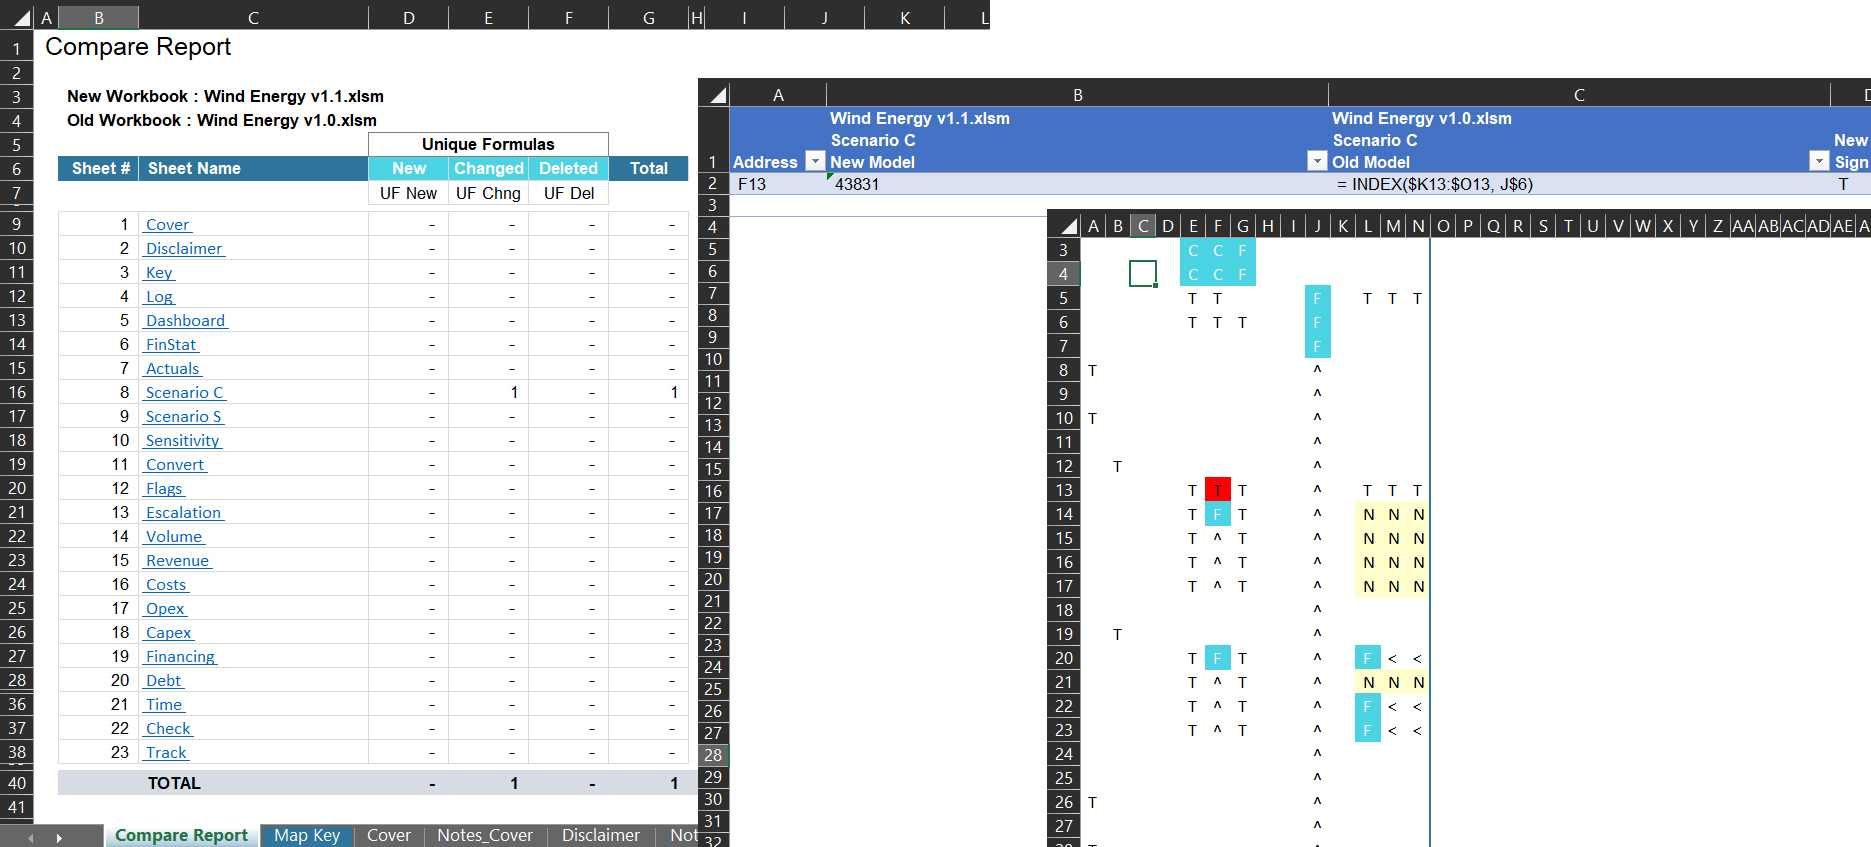Follow the Scenario C sheet link

tap(184, 393)
